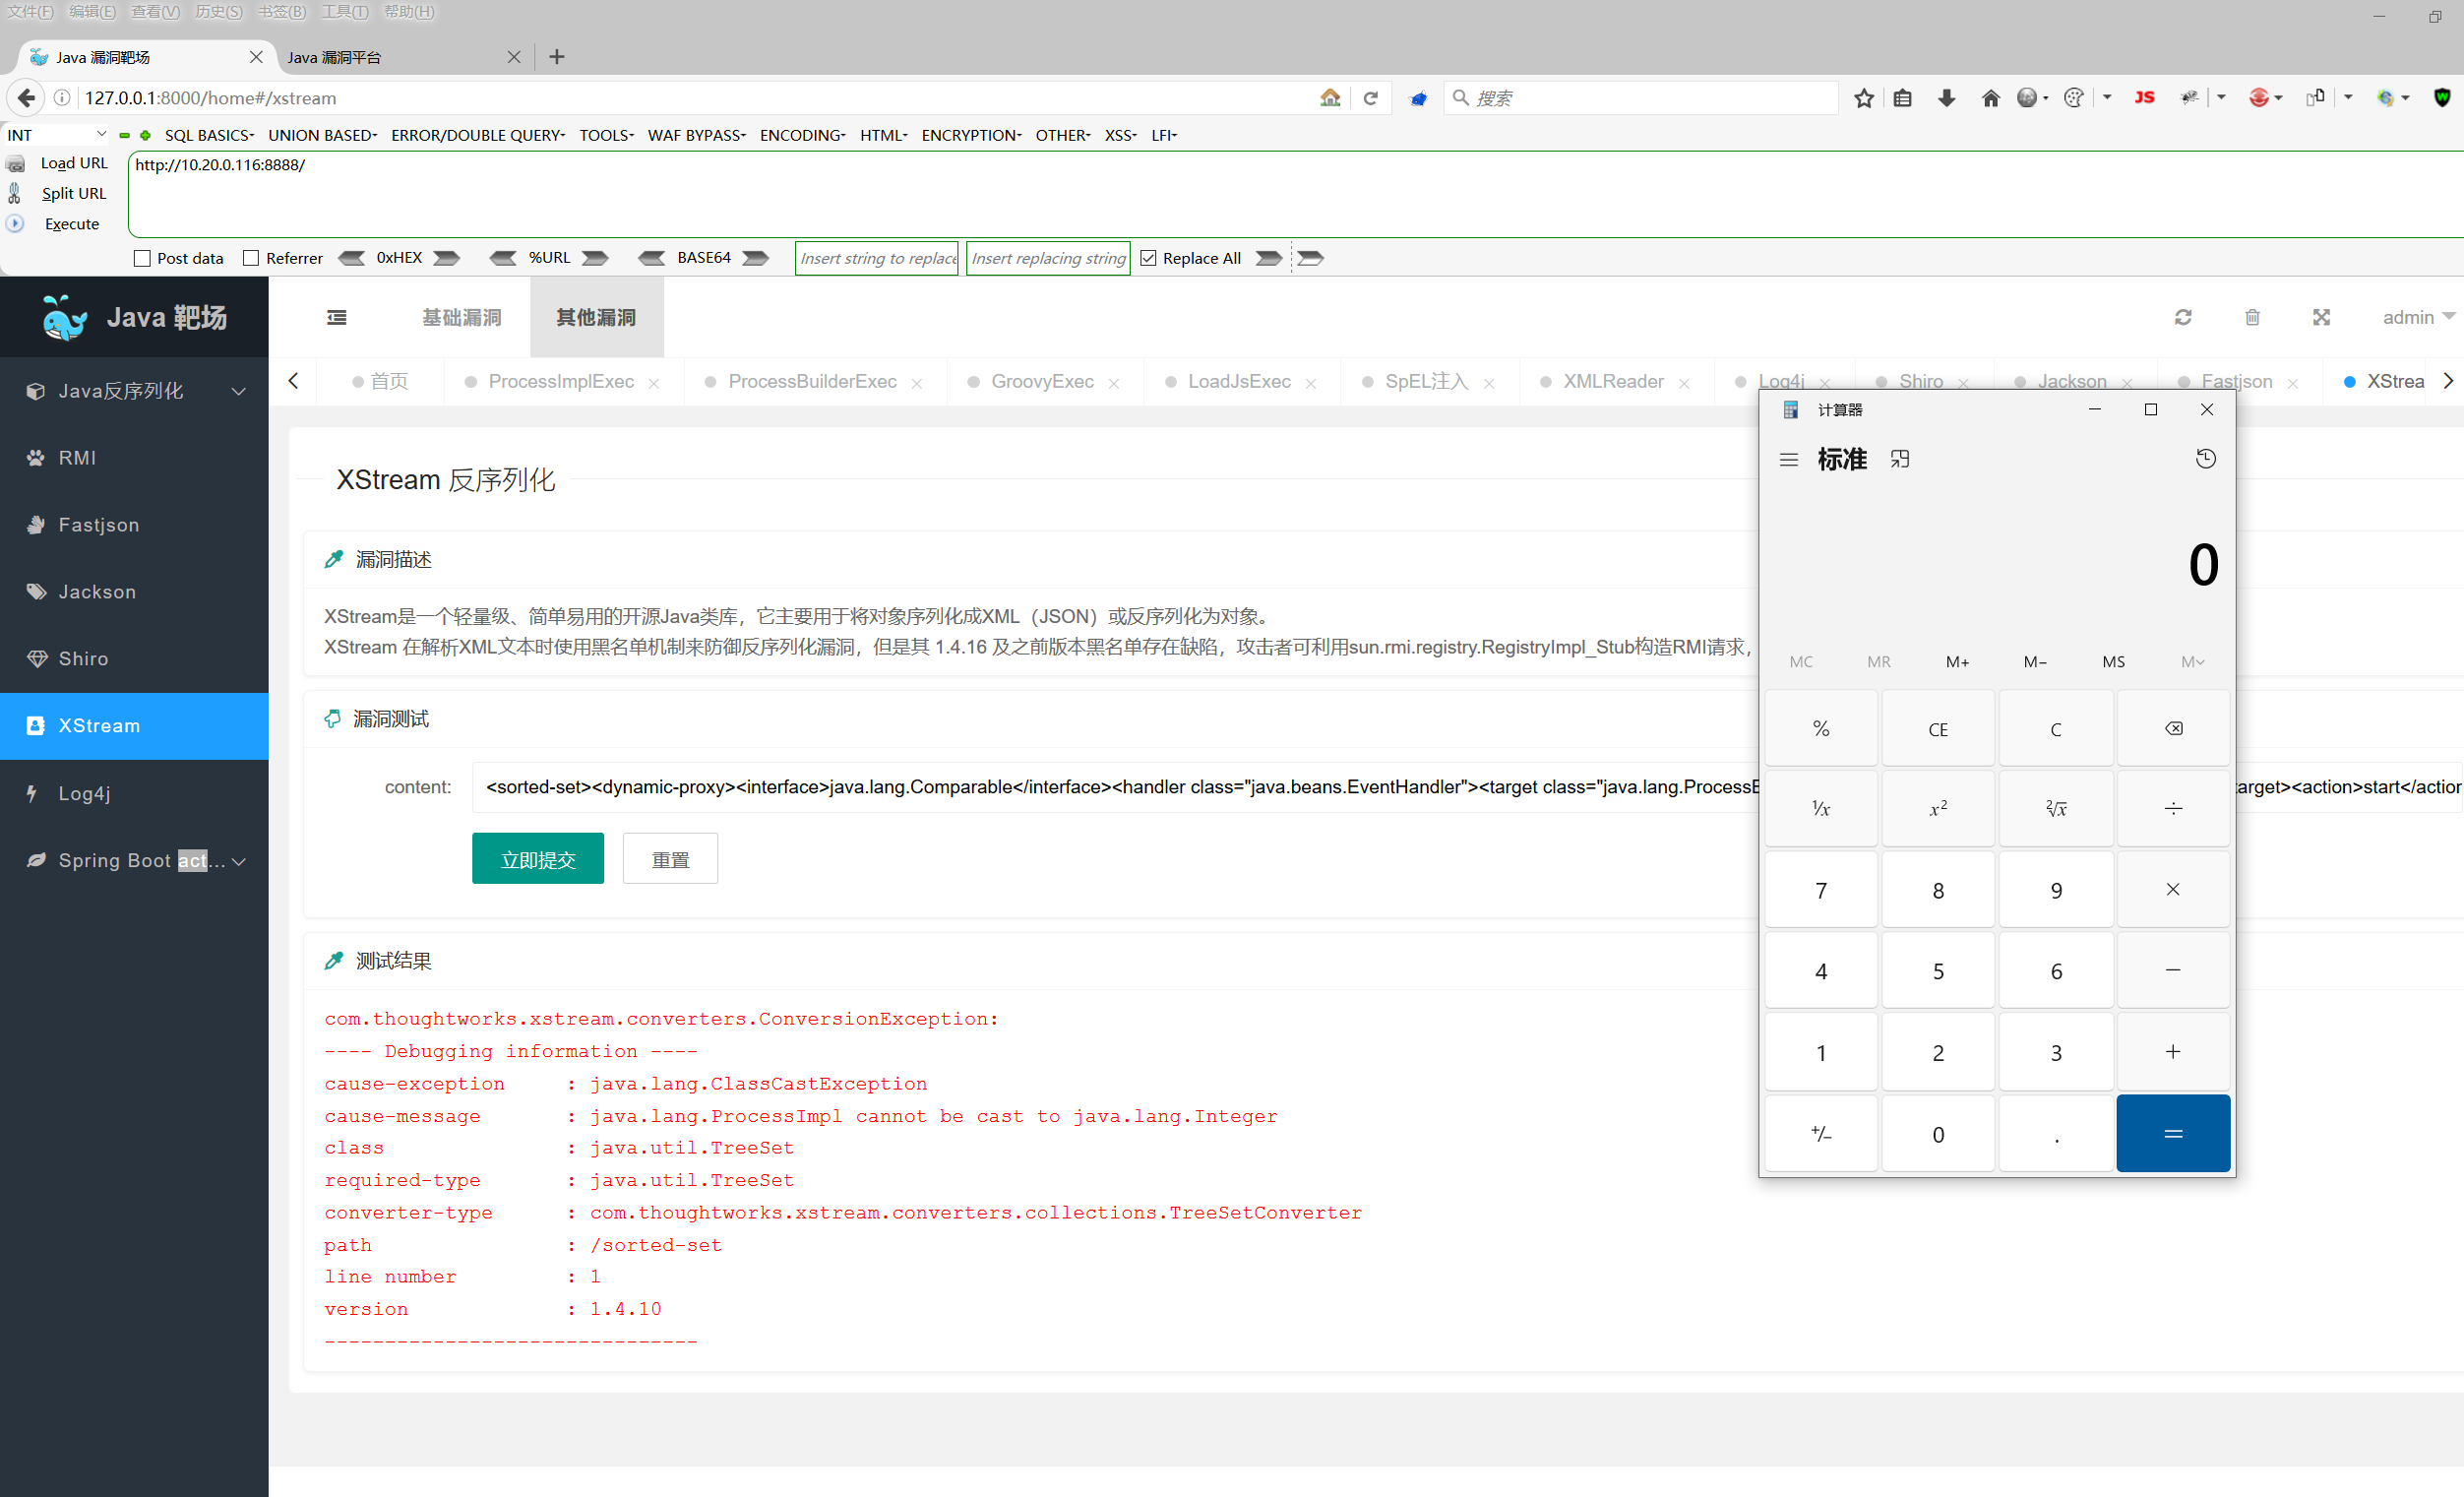Click browser reload page icon
This screenshot has width=2464, height=1497.
tap(1370, 98)
